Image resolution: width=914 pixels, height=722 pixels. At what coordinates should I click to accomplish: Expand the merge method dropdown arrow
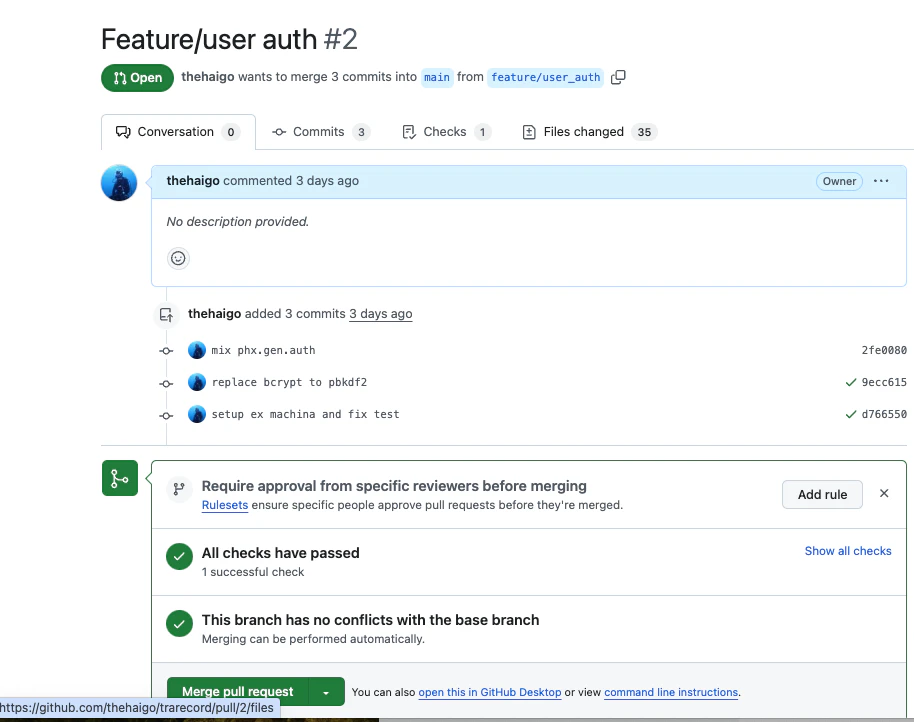pos(326,692)
